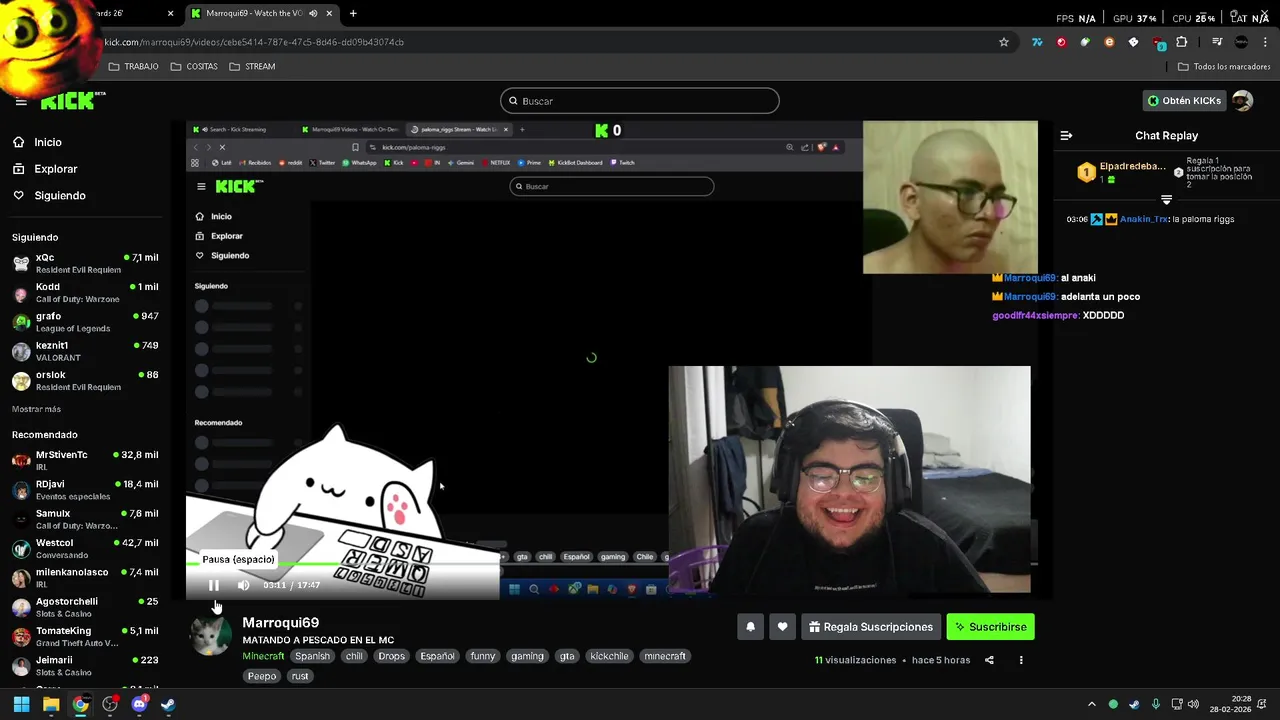1280x720 pixels.
Task: Click the green Suscribirse button
Action: point(990,627)
